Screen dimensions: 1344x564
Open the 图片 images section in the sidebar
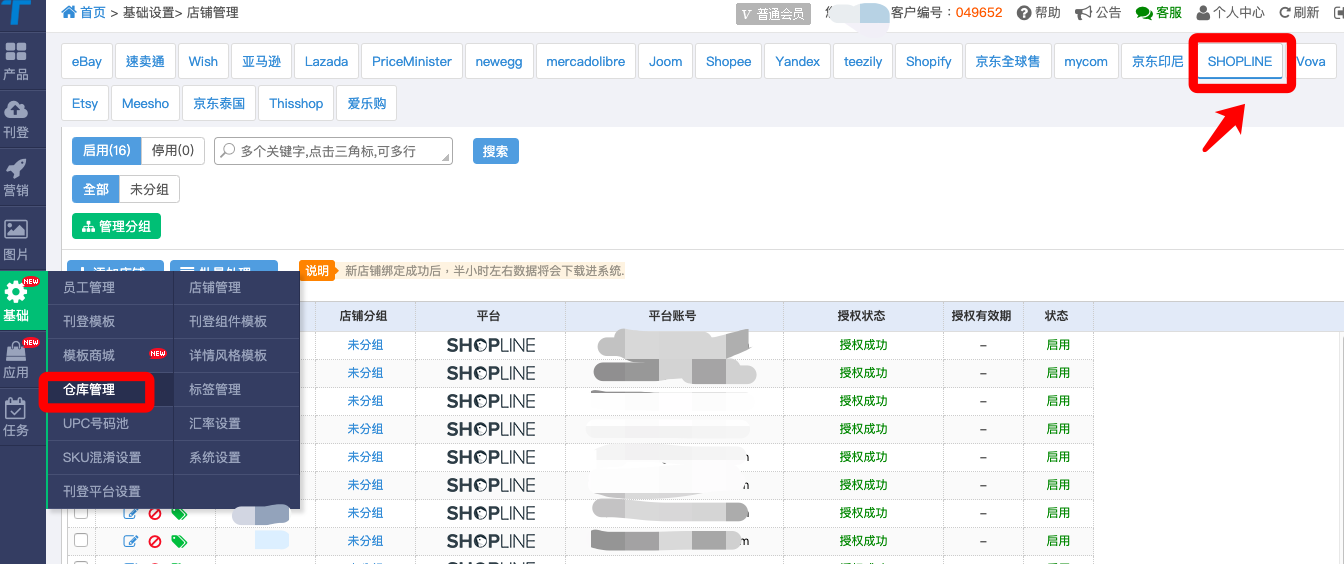coord(16,241)
